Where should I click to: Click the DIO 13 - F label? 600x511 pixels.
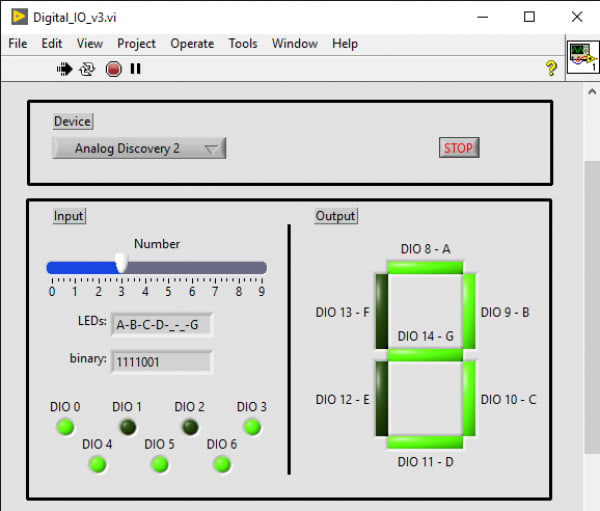[x=342, y=312]
